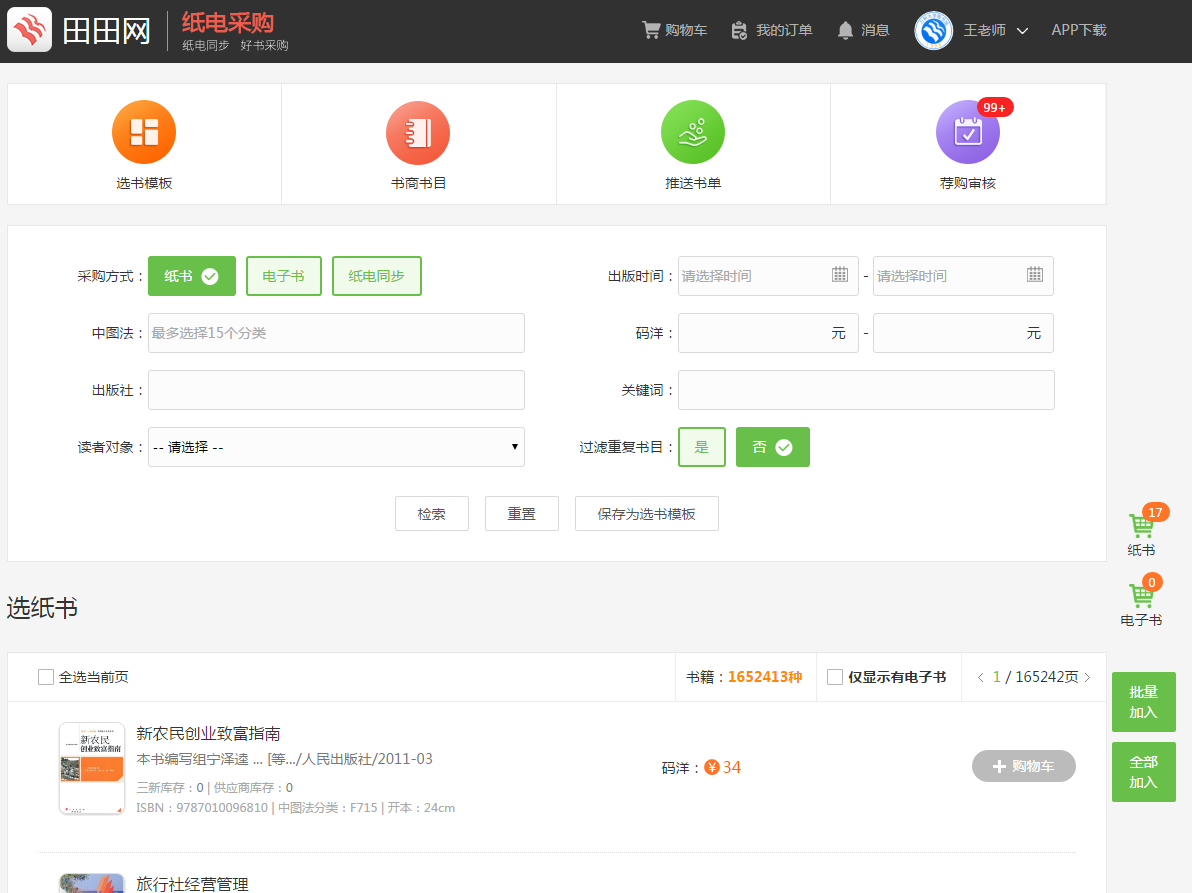Screen dimensions: 1192x893
Task: Open APP下载 in top navigation
Action: point(1079,30)
